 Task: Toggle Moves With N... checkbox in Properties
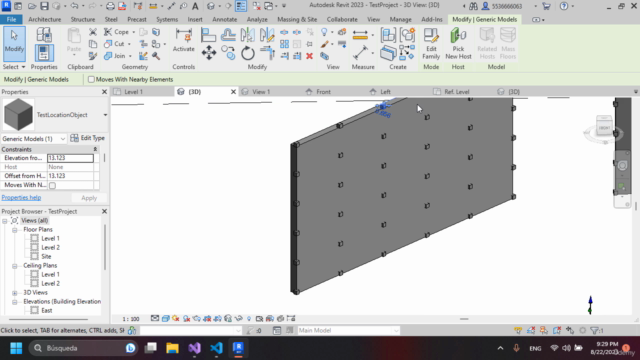(52, 185)
